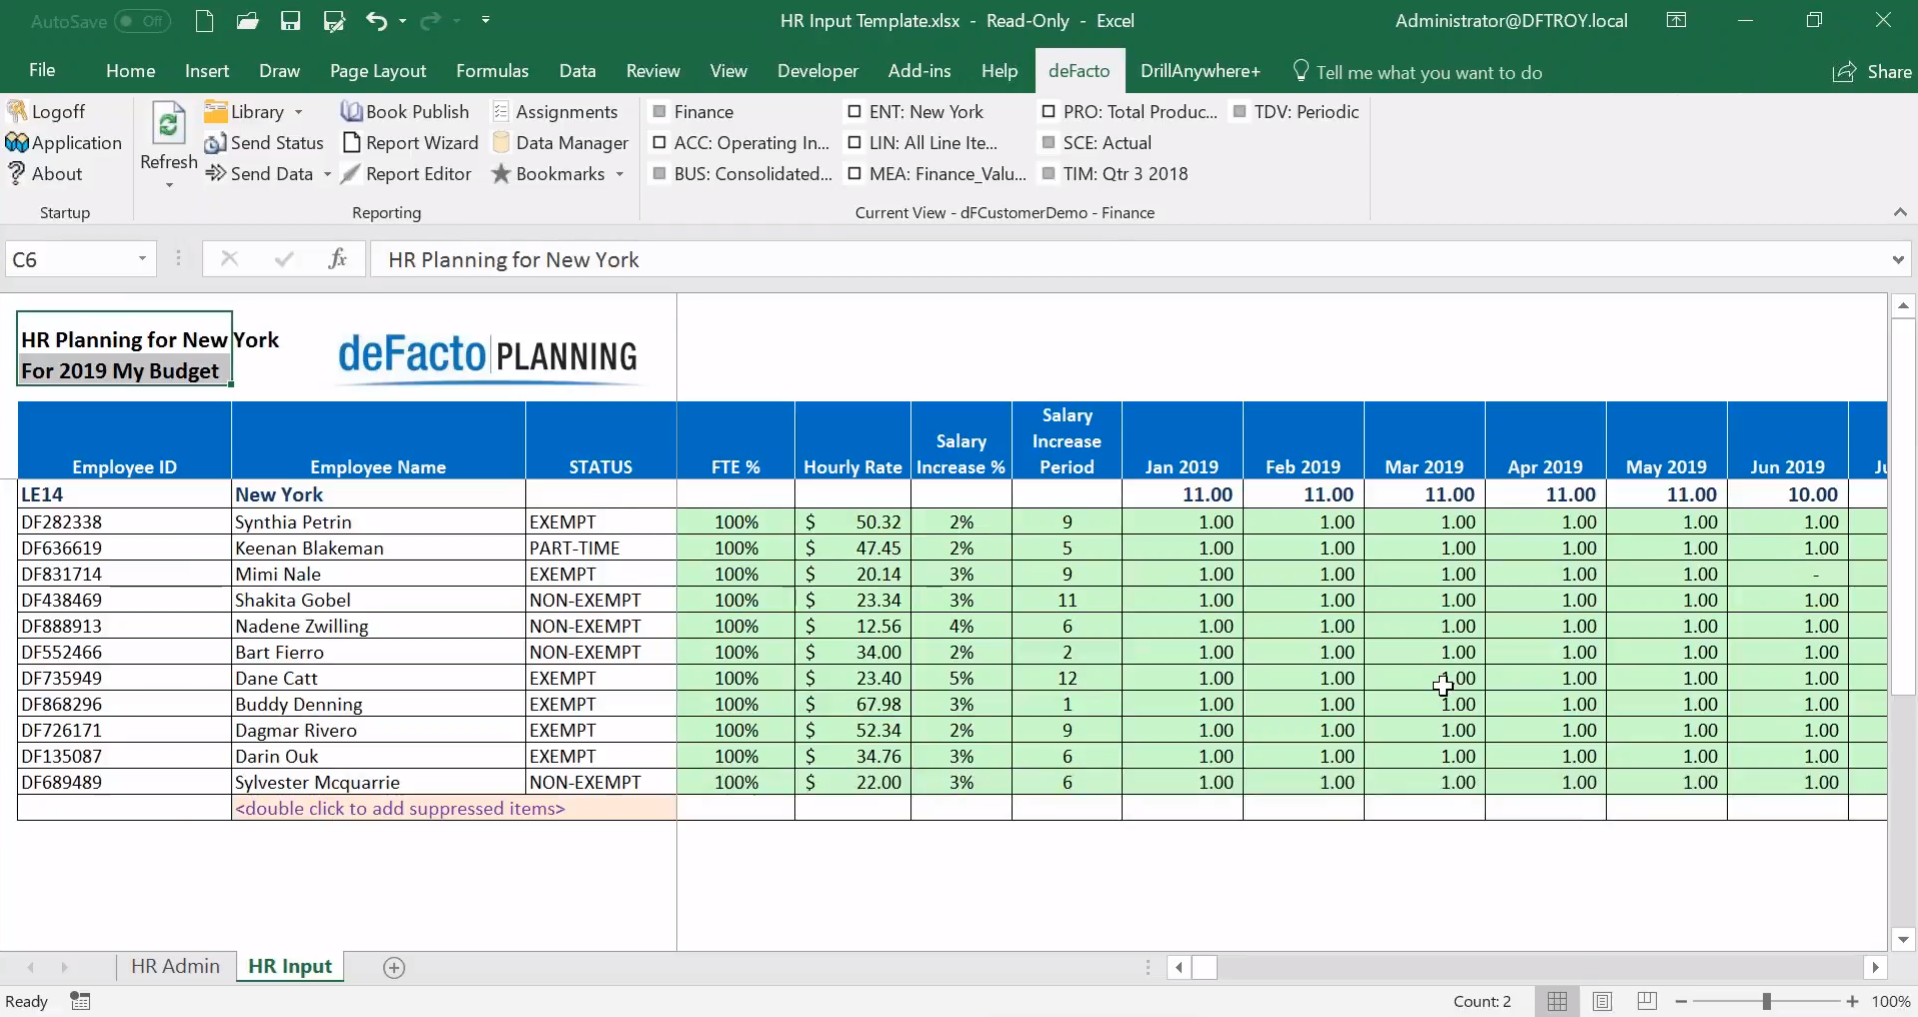Expand the formula bar
The width and height of the screenshot is (1918, 1017).
pos(1898,260)
